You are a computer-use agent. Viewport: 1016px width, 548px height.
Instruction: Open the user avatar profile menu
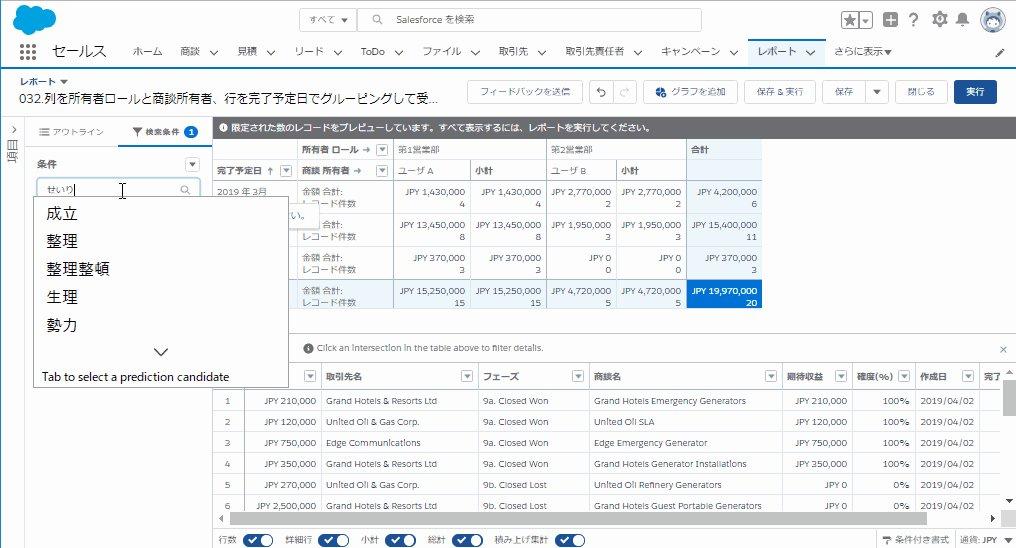pyautogui.click(x=993, y=20)
